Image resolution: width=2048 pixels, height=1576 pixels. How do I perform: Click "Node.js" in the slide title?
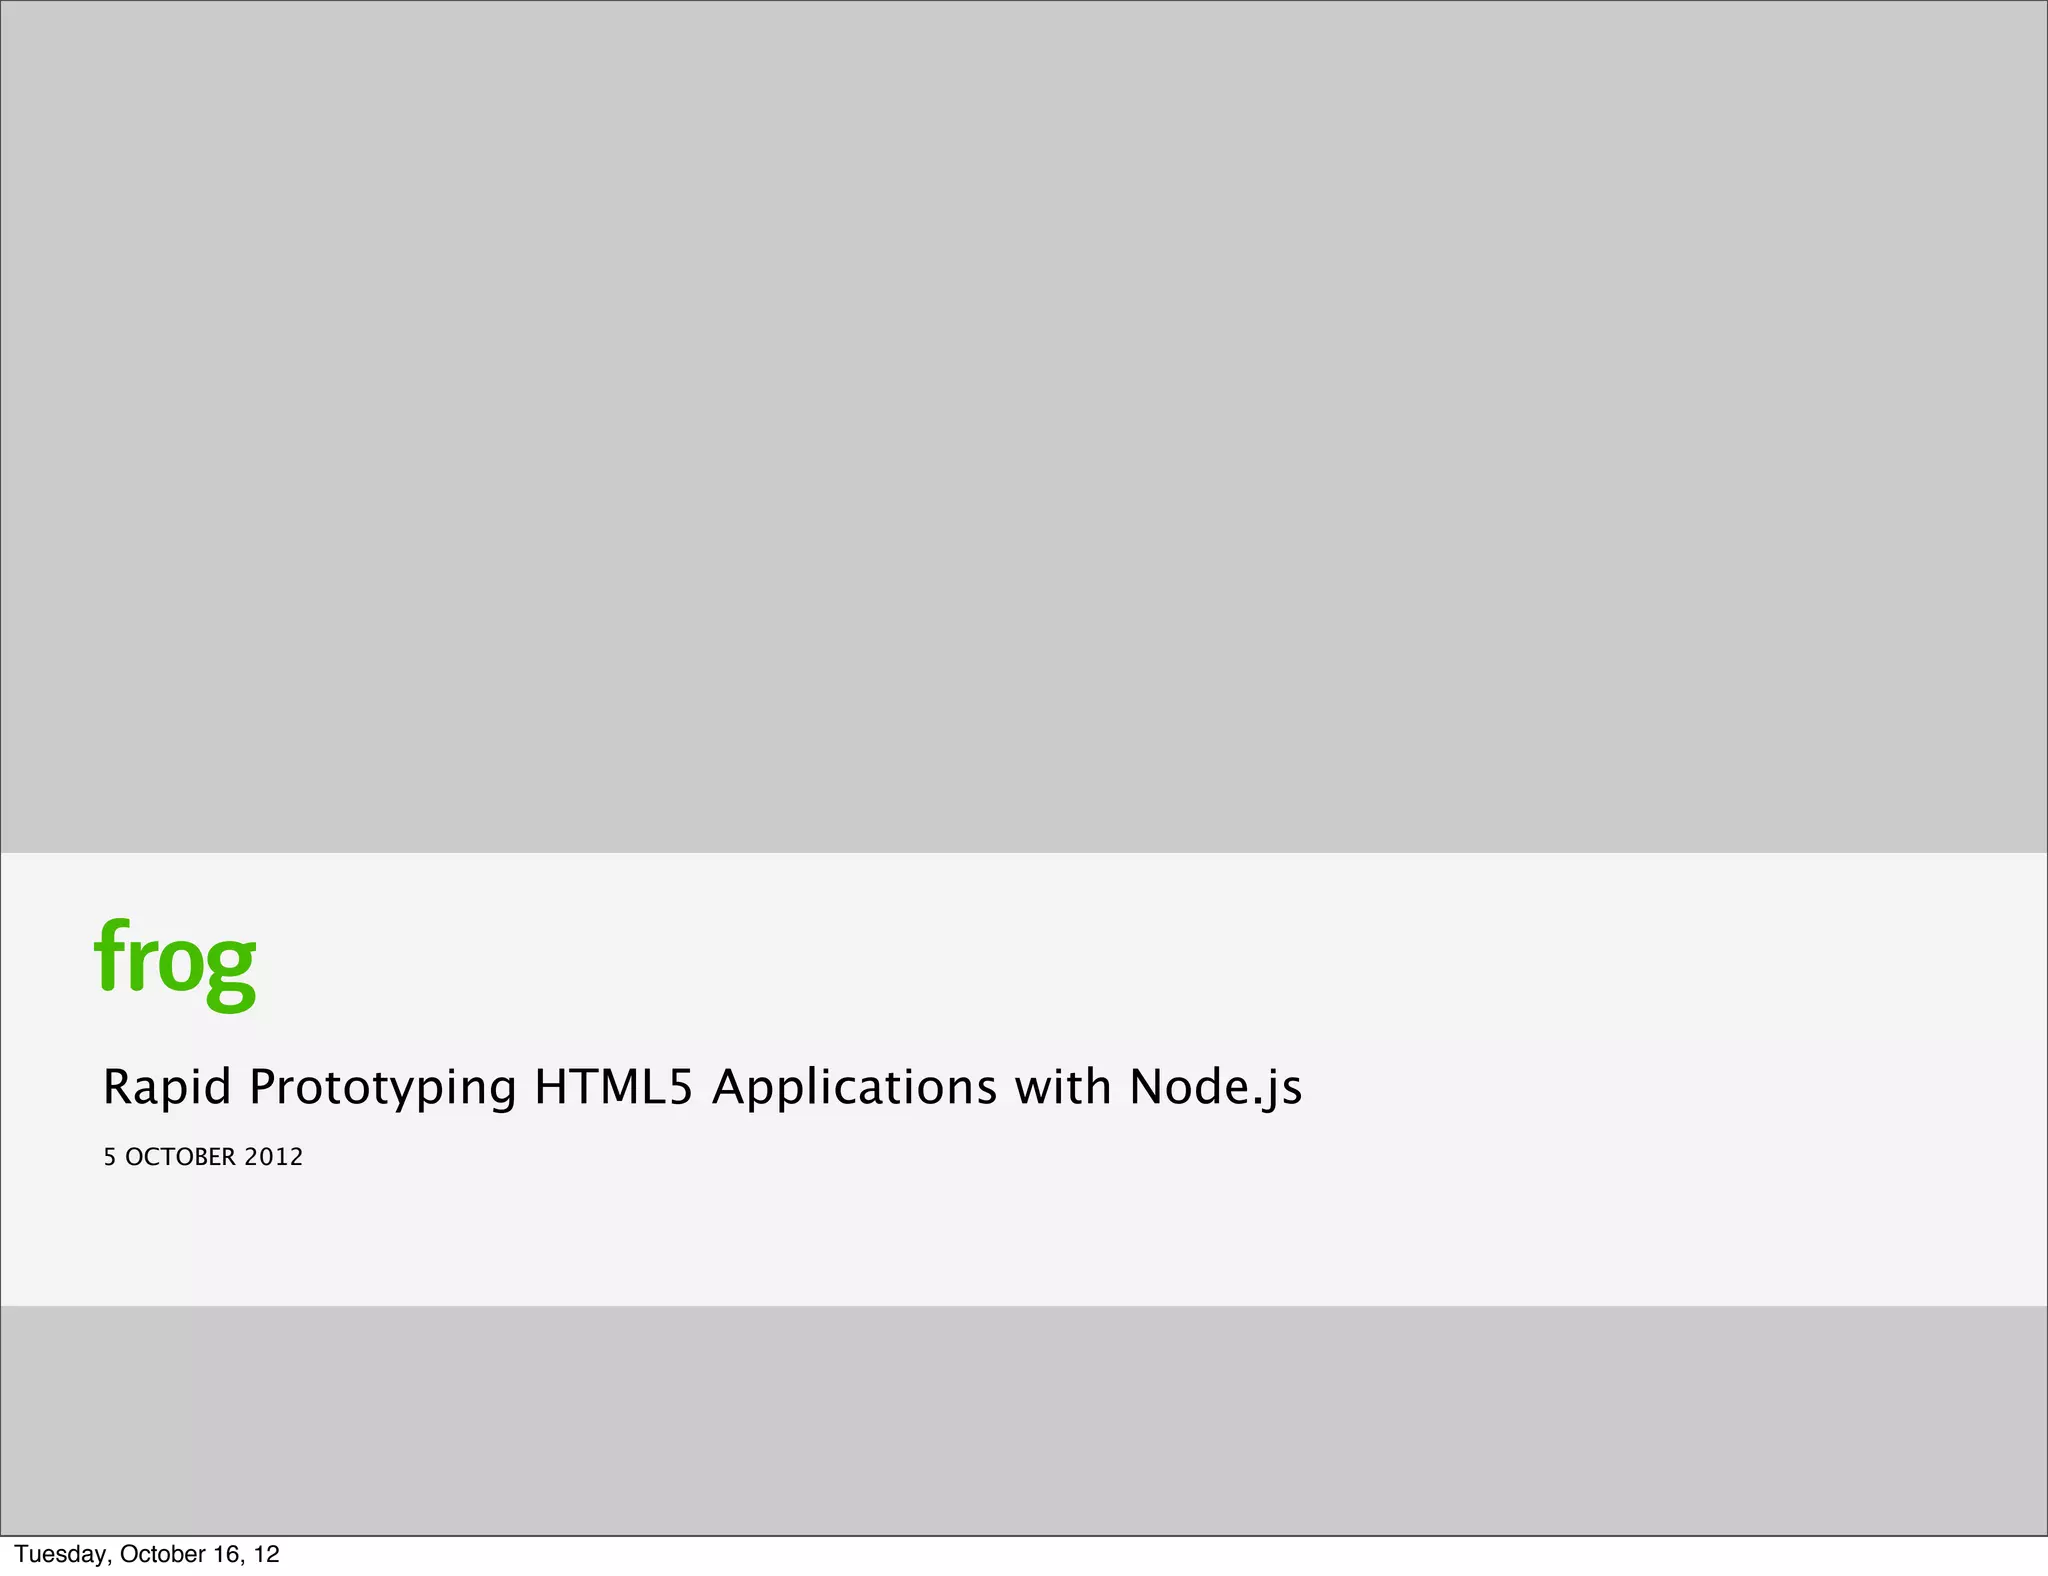(x=1215, y=1087)
